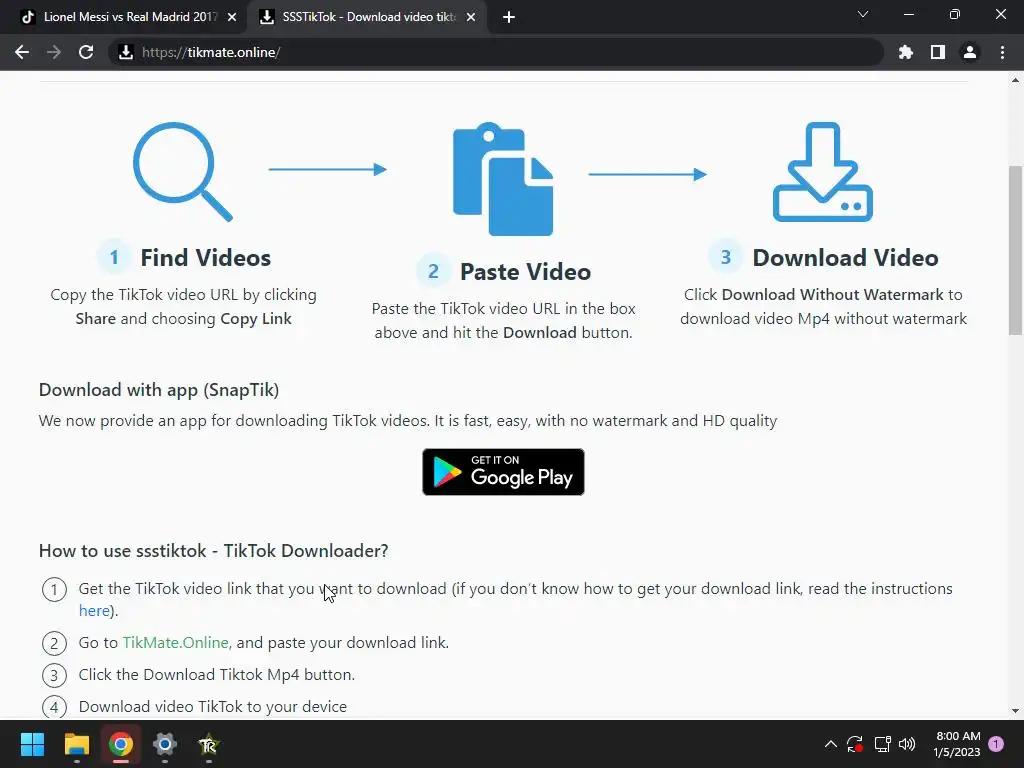1024x768 pixels.
Task: Open the tab search chevron
Action: coord(863,14)
